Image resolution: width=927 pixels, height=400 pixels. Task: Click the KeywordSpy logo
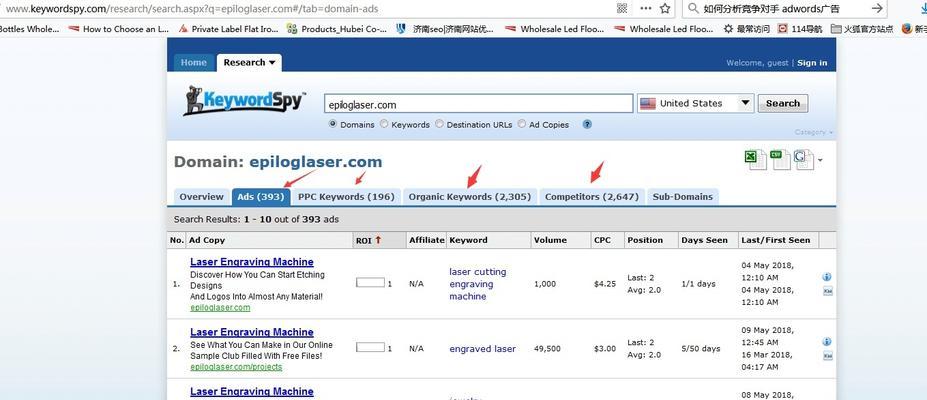coord(245,100)
